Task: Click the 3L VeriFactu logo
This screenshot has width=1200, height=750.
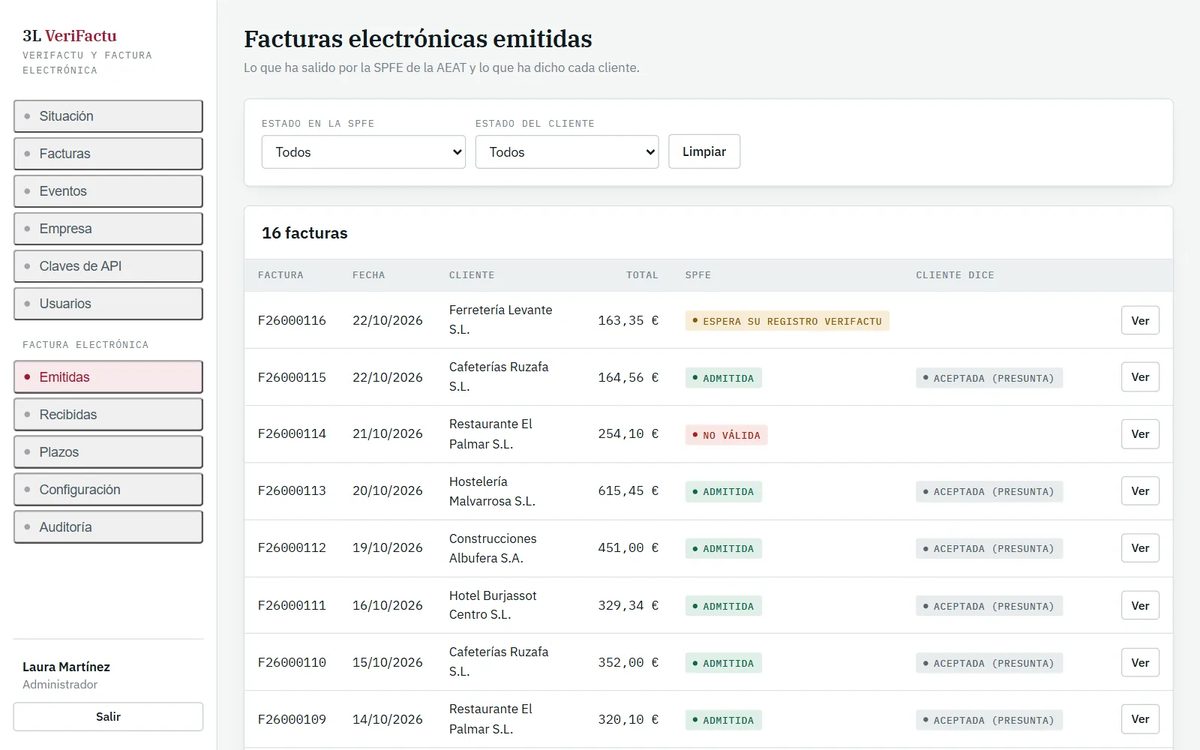Action: [x=70, y=36]
